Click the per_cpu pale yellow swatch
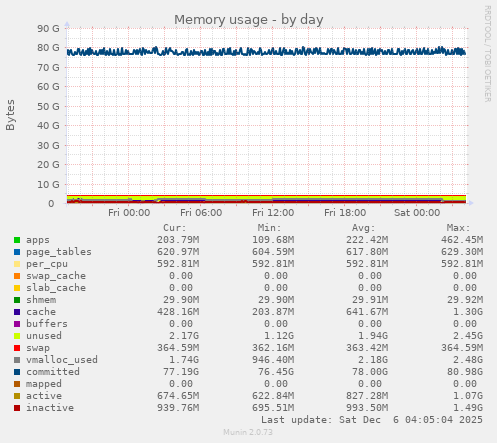 point(17,264)
